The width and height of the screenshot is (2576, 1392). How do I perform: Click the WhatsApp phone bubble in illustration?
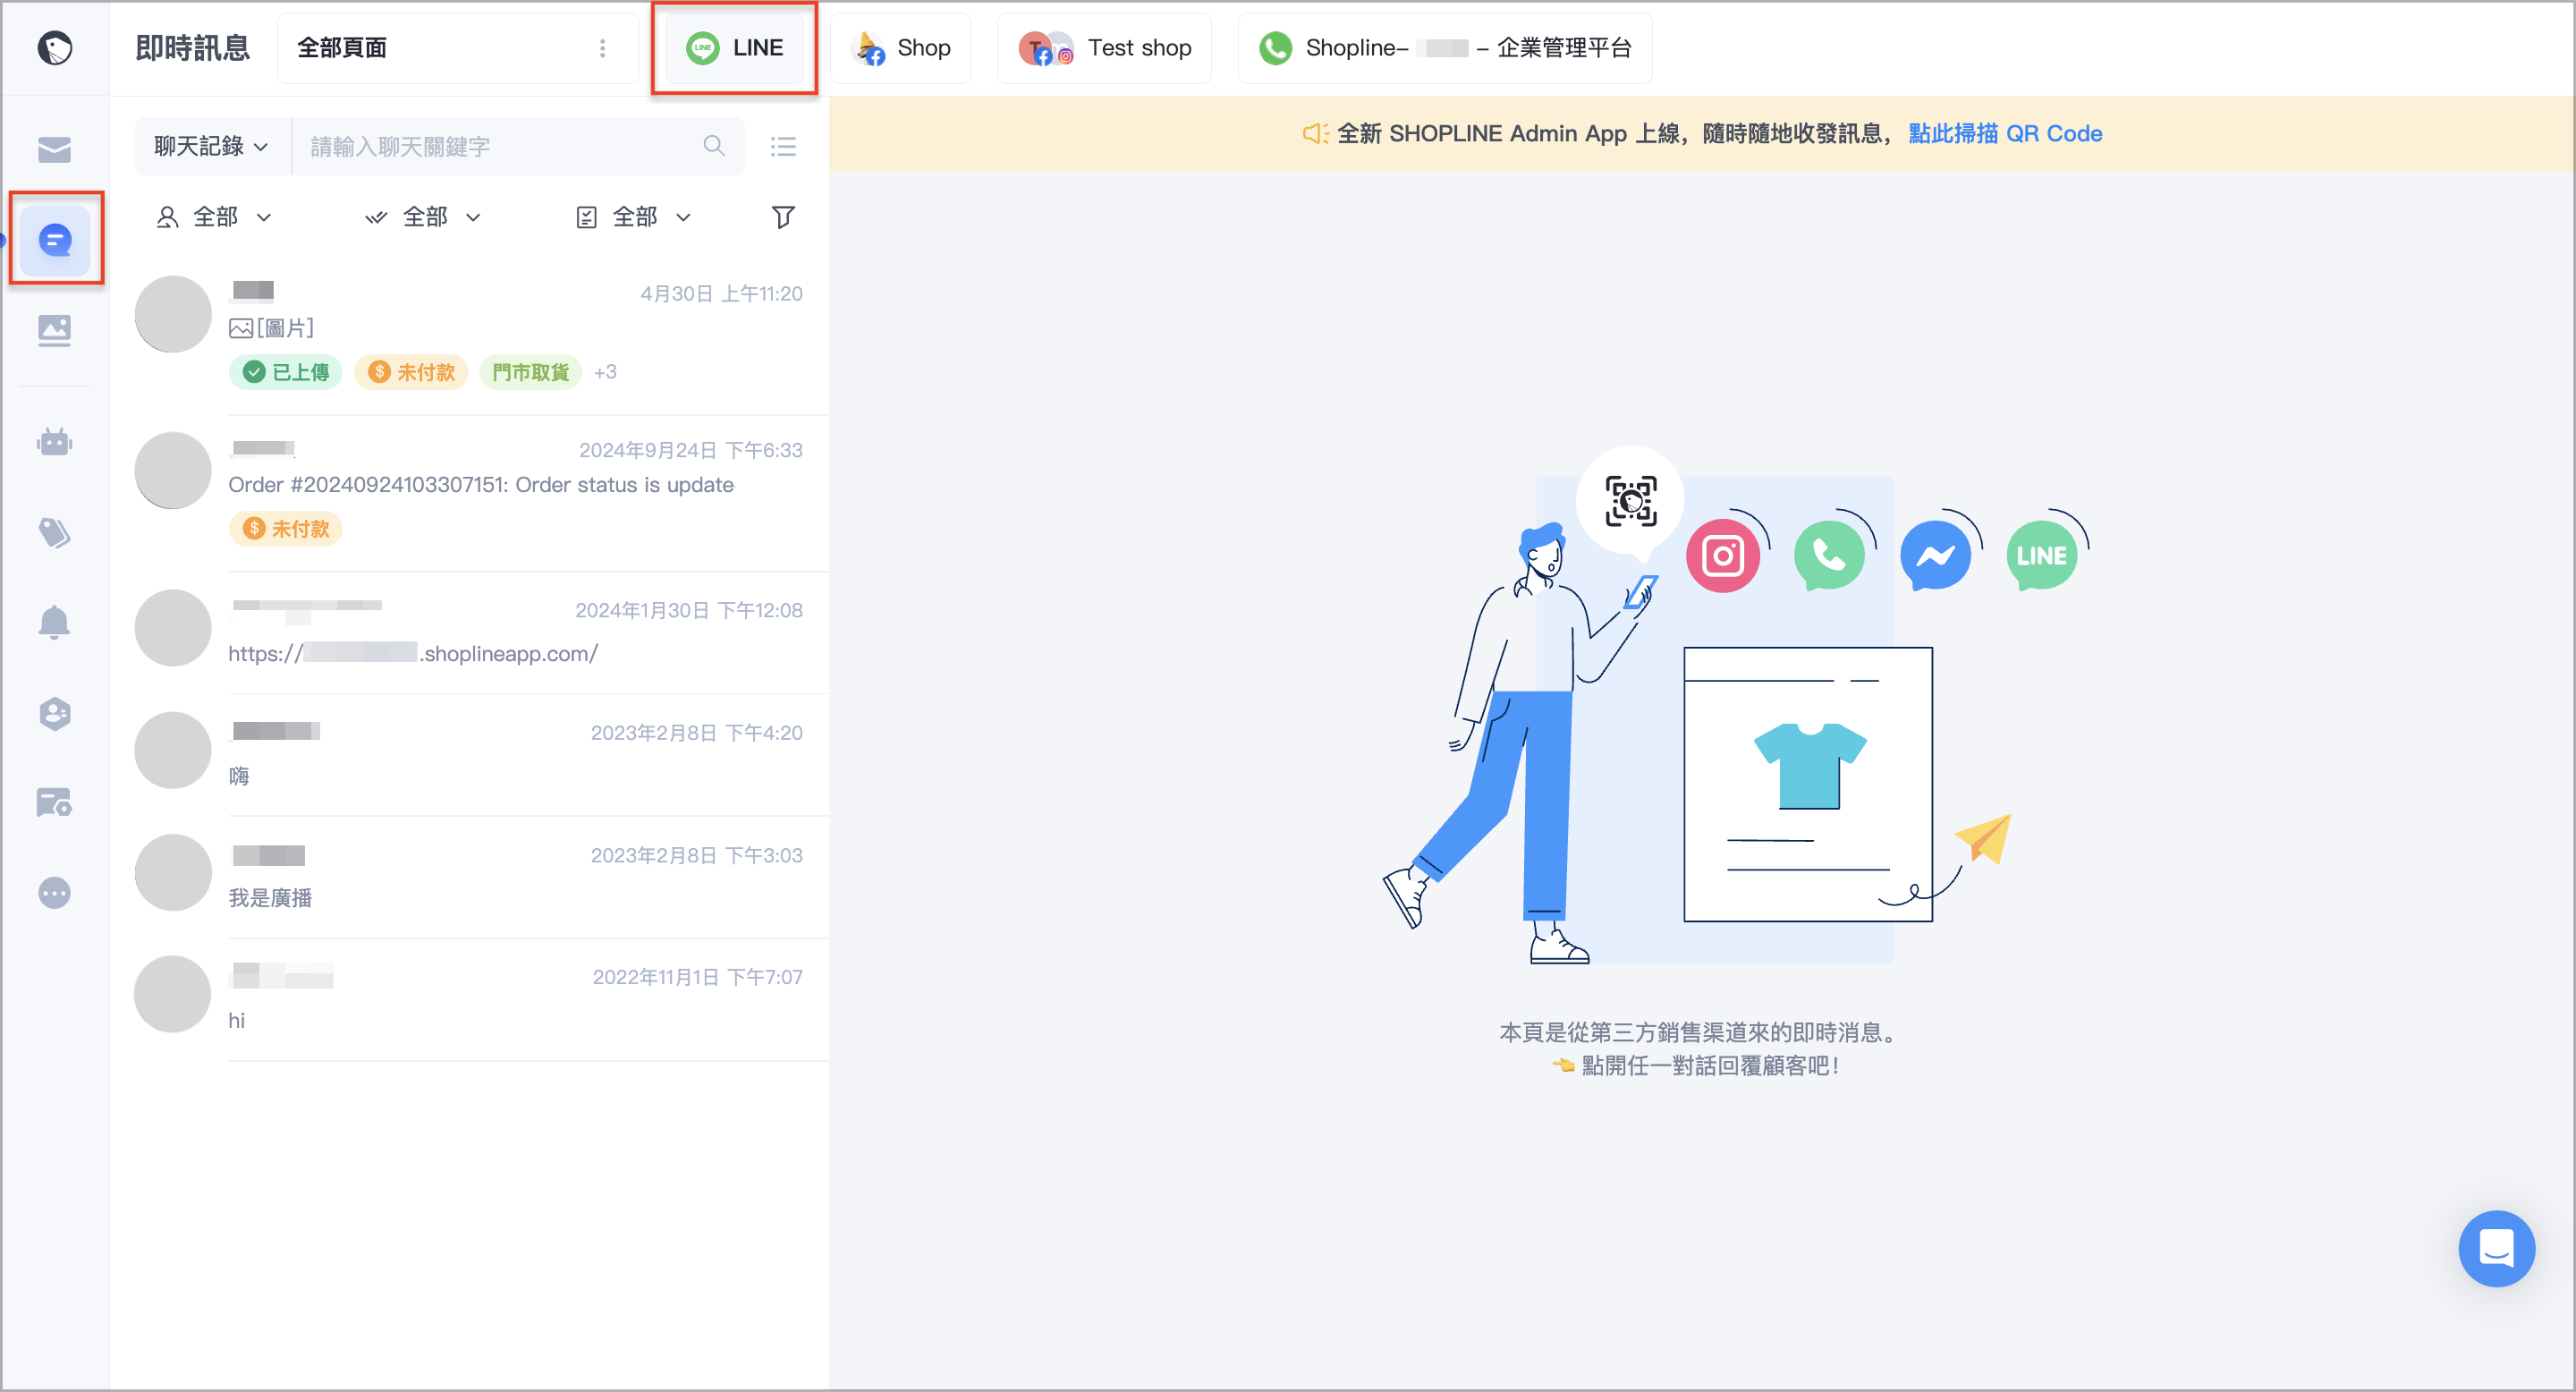pyautogui.click(x=1829, y=555)
